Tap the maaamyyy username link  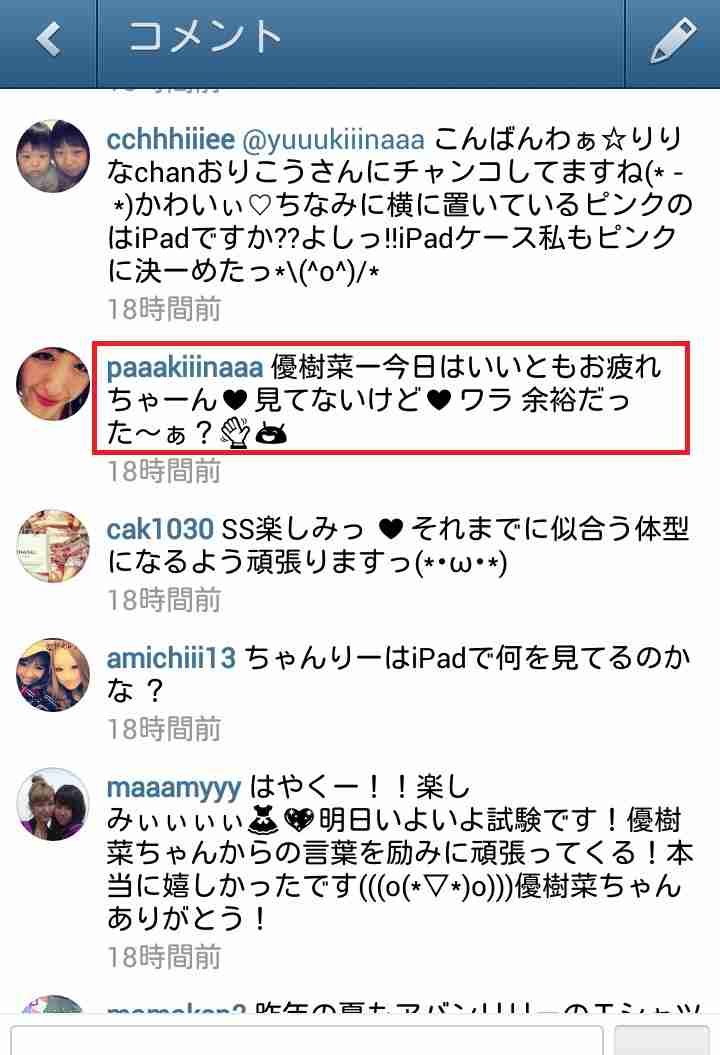[174, 788]
